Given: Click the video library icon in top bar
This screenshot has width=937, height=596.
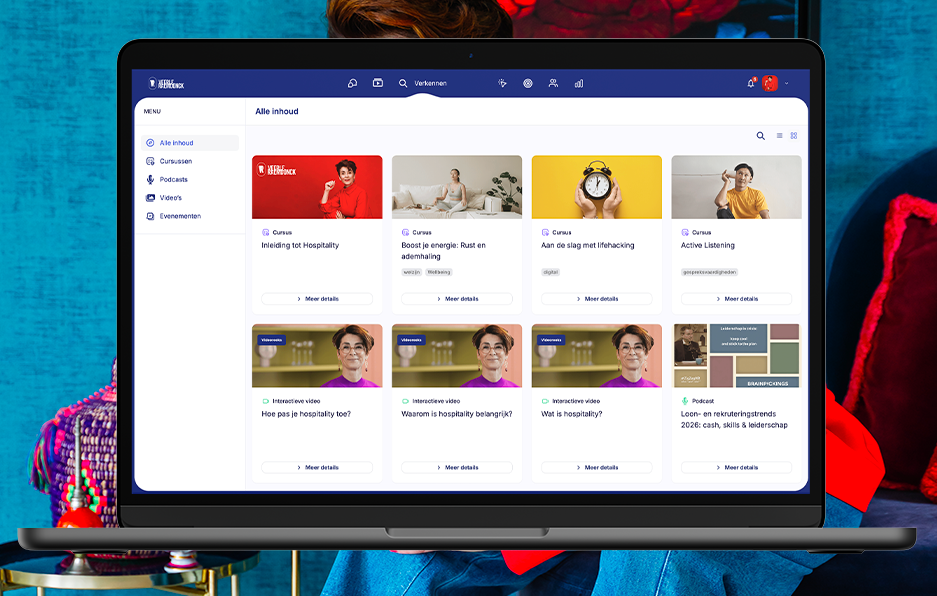Looking at the screenshot, I should pos(378,83).
